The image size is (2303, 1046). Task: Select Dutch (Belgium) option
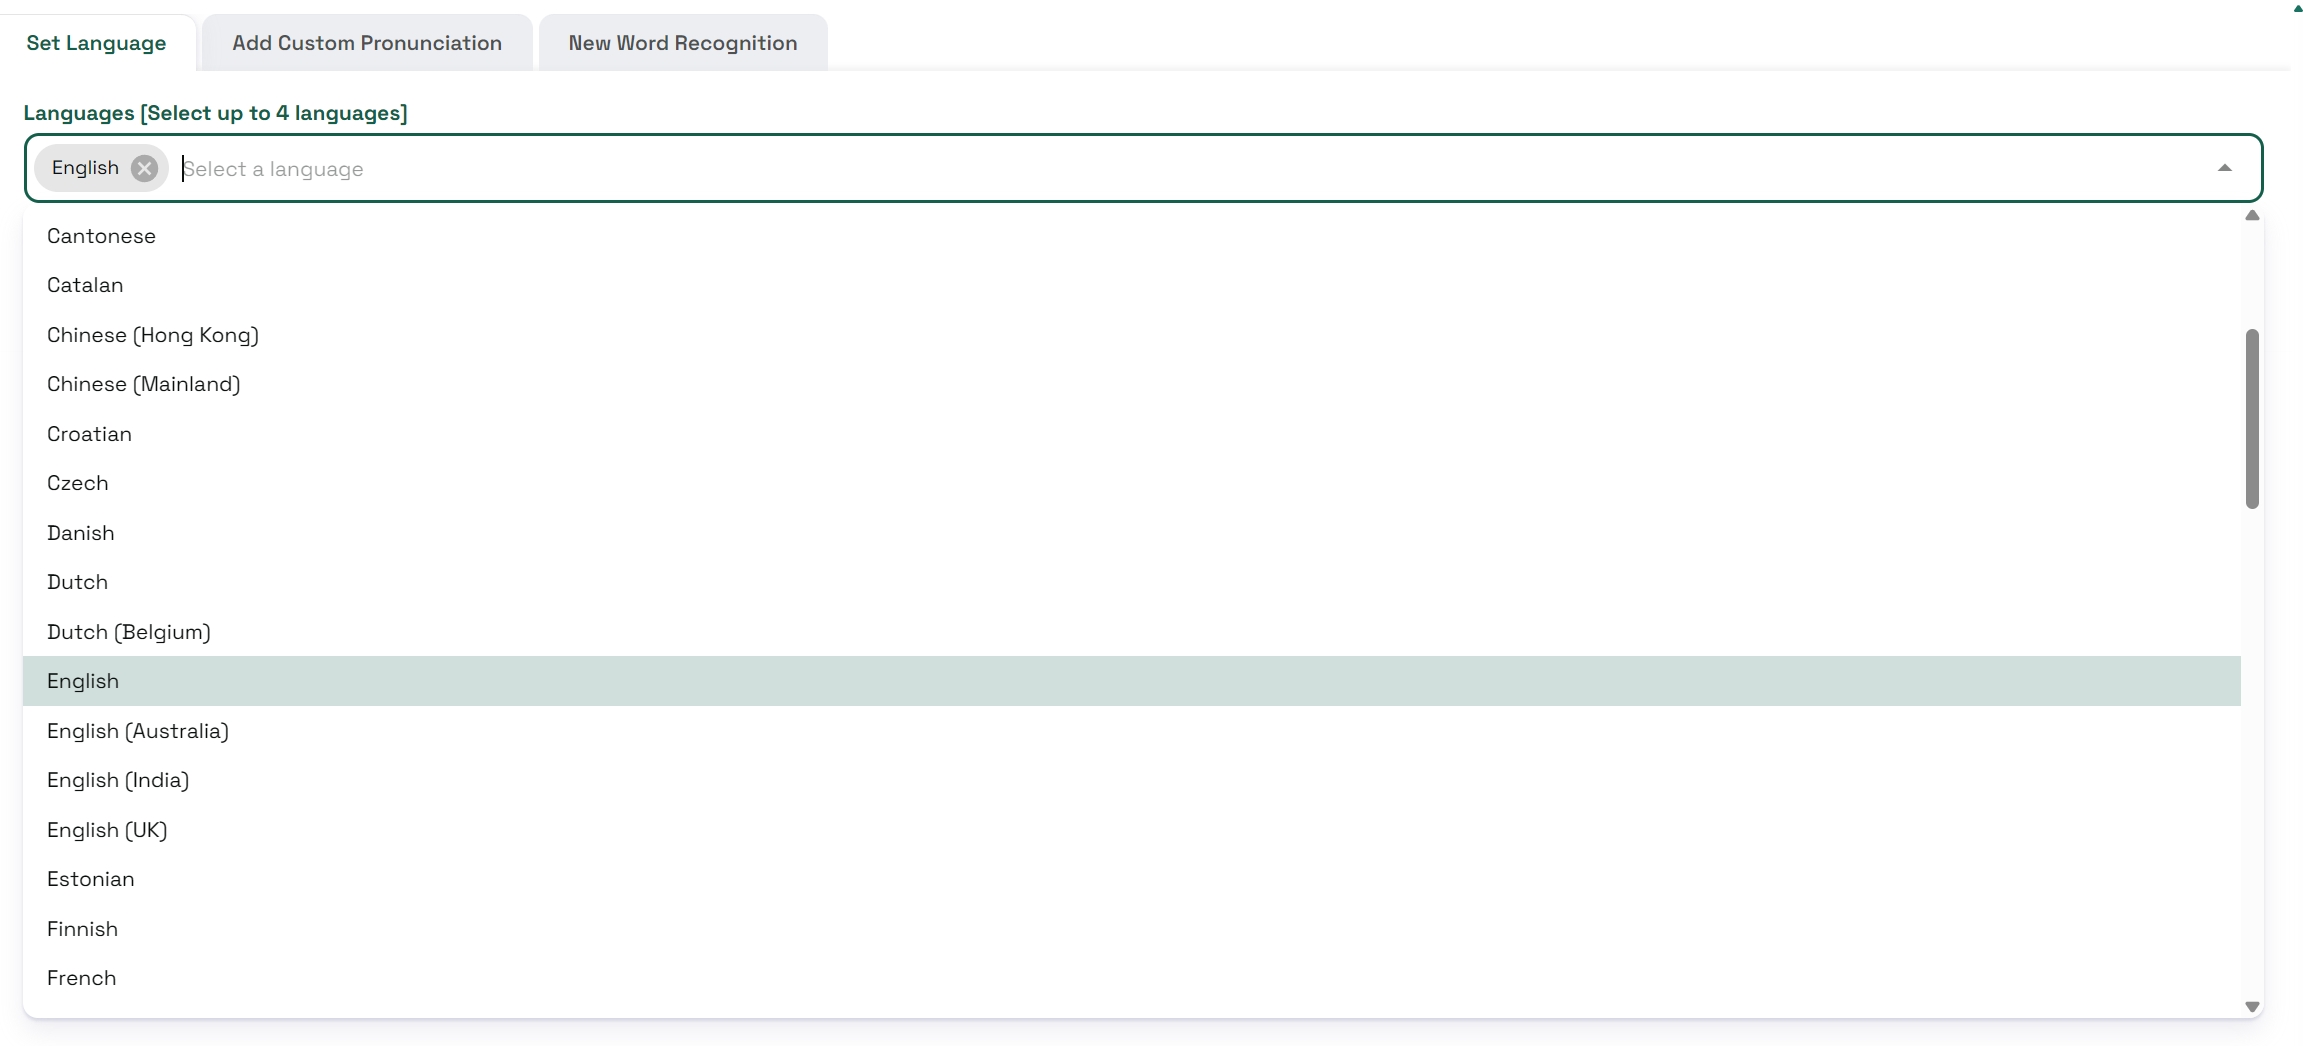click(128, 632)
